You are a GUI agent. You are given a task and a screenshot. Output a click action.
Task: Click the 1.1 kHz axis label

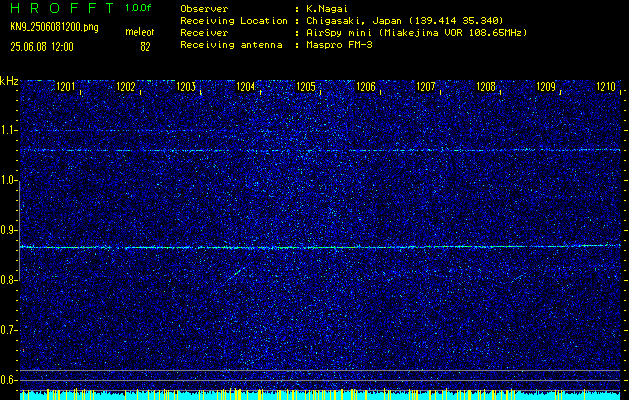click(8, 130)
